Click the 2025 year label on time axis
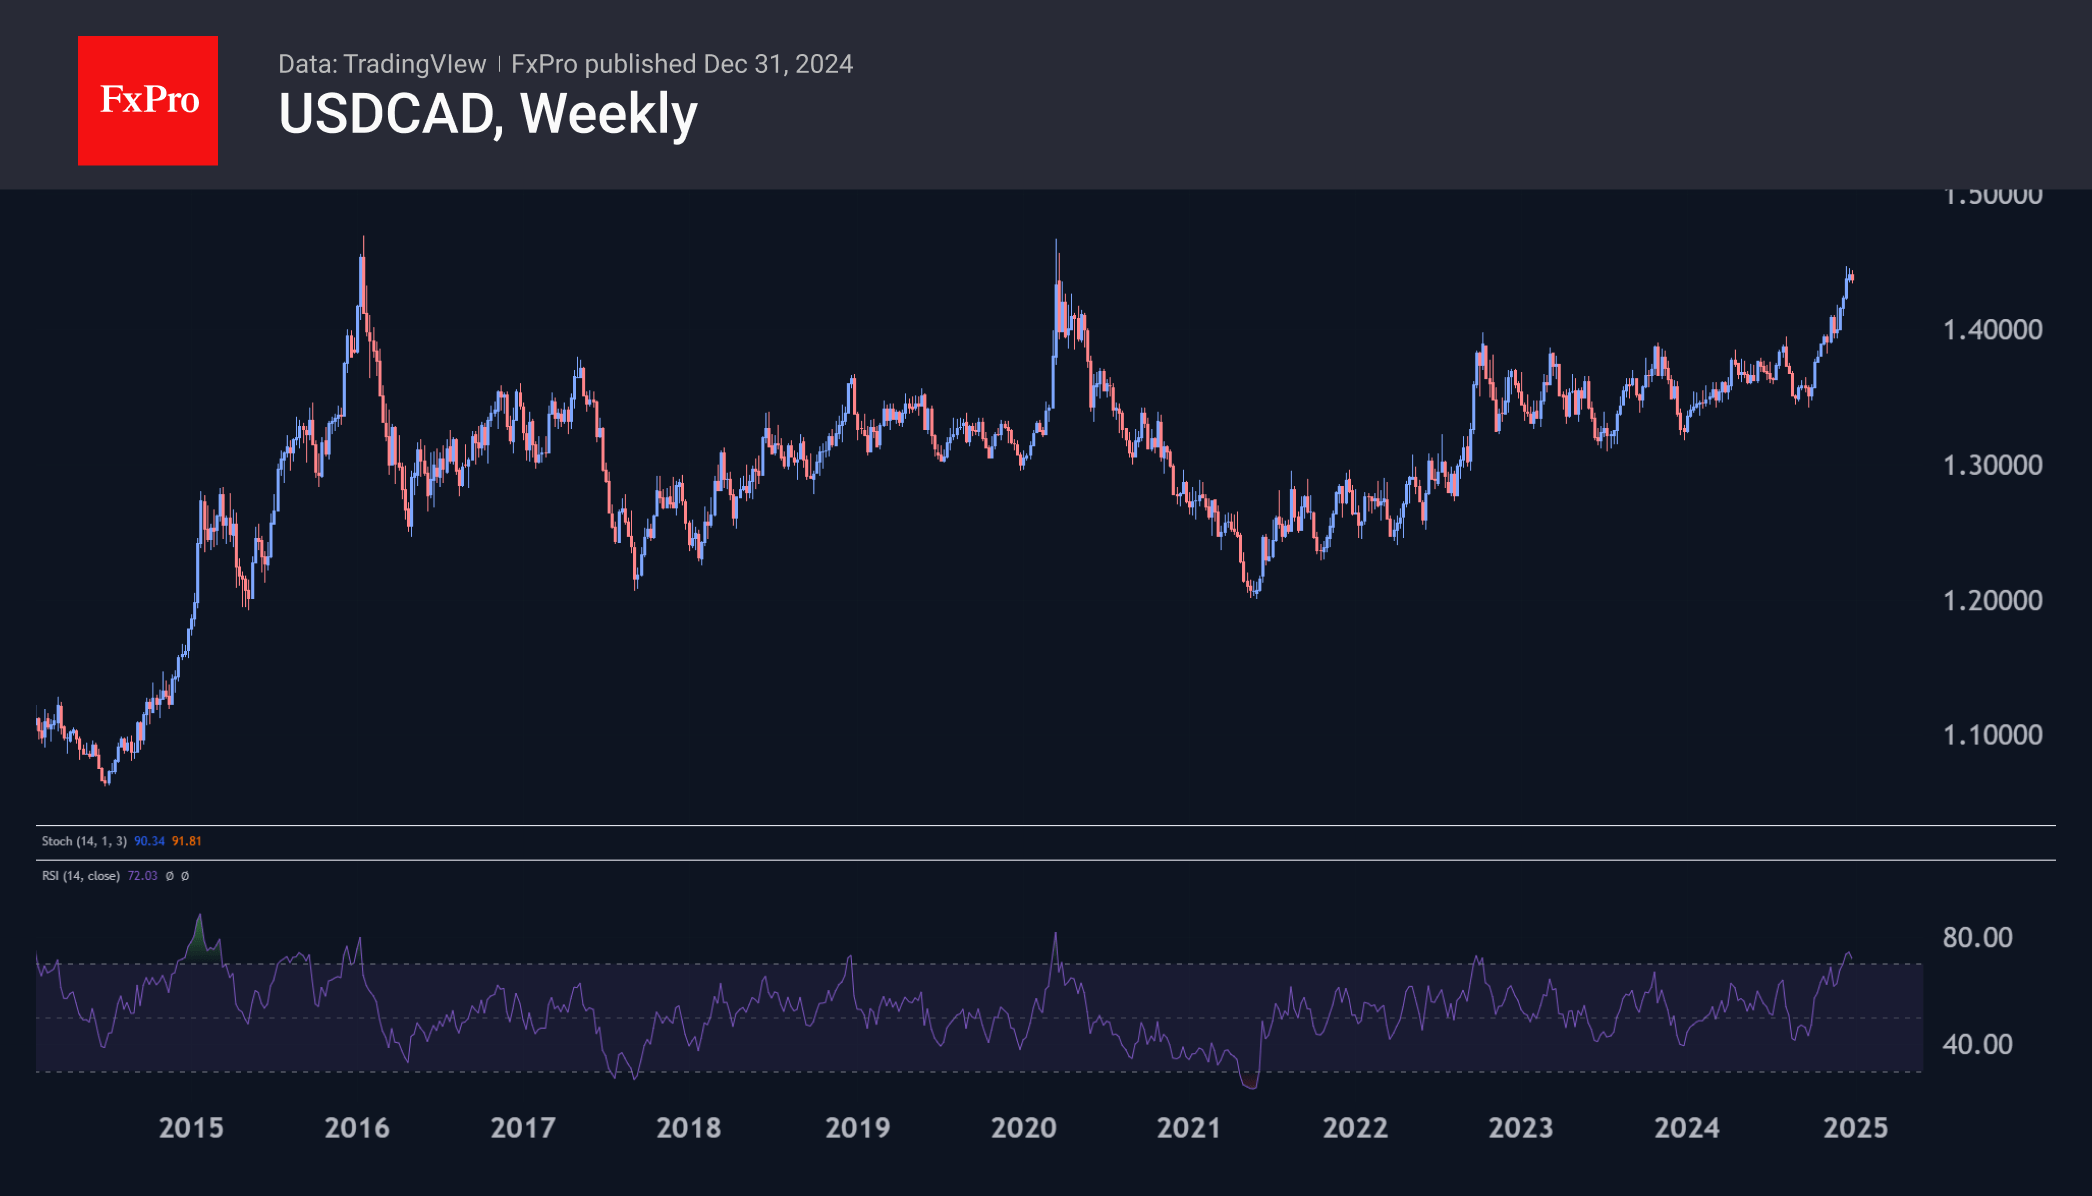Viewport: 2092px width, 1196px height. click(1856, 1128)
